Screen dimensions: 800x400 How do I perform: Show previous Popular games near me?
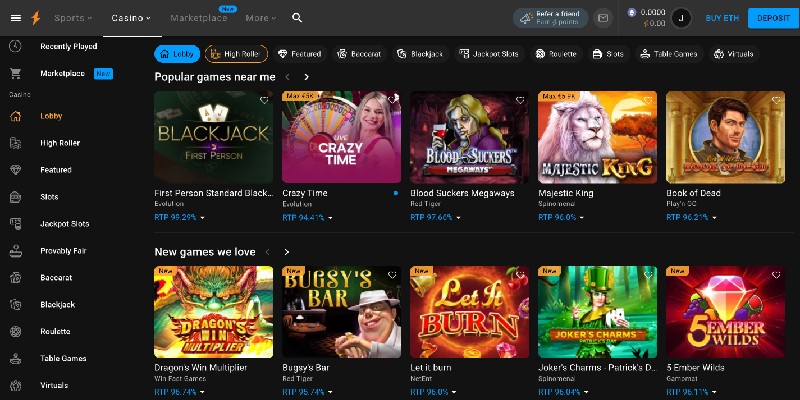click(288, 77)
